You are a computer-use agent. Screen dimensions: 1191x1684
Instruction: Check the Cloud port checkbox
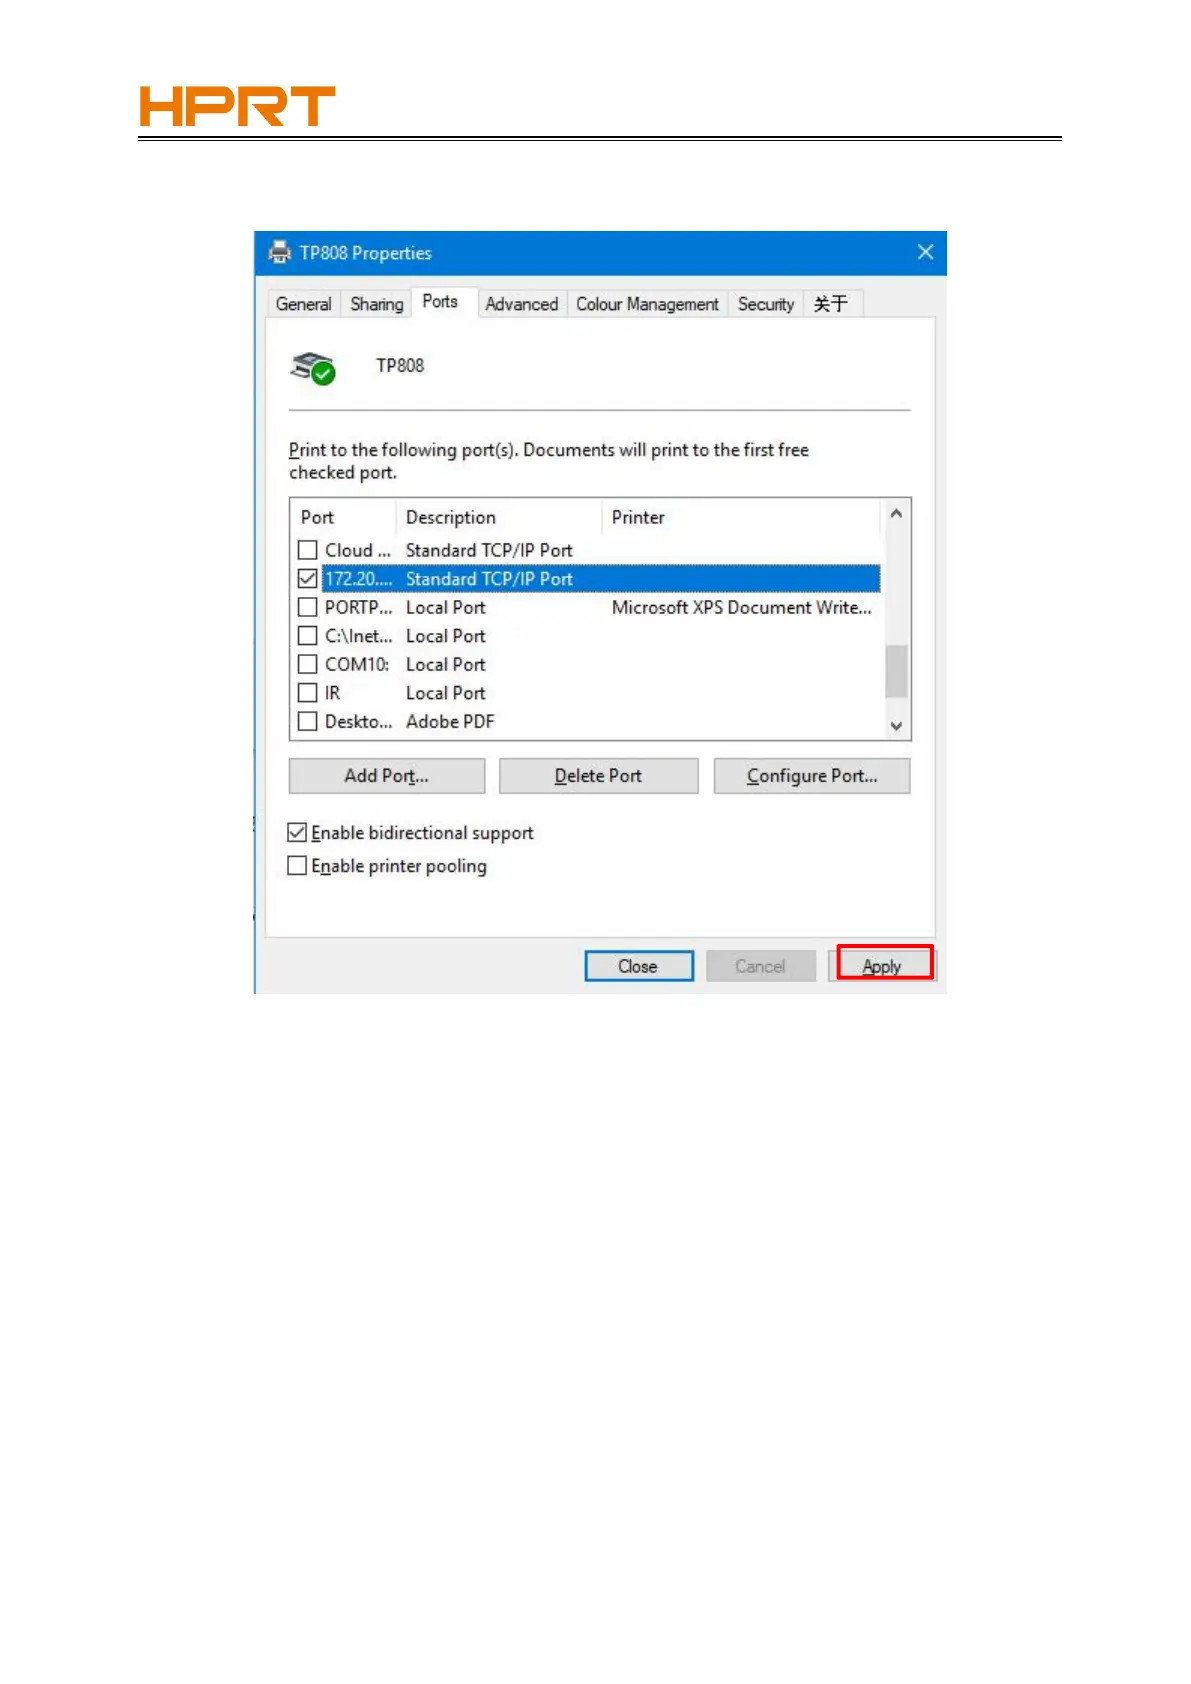[x=308, y=550]
